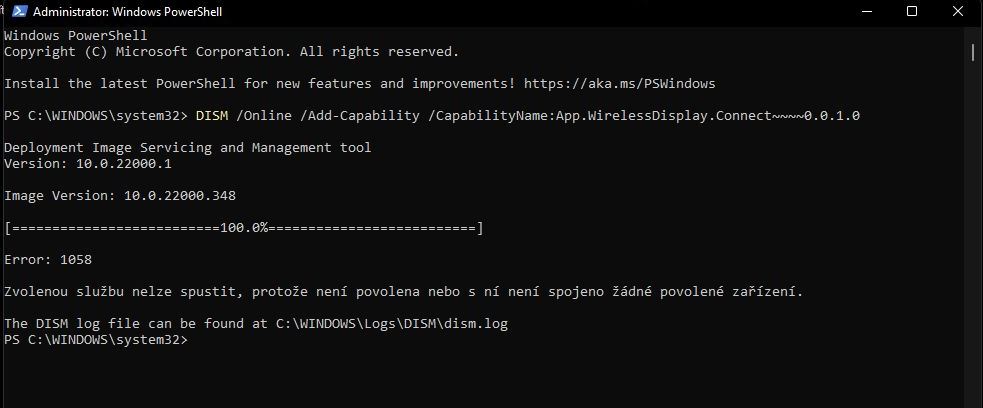This screenshot has height=408, width=983.
Task: Click the DISM /Online command text
Action: 240,116
